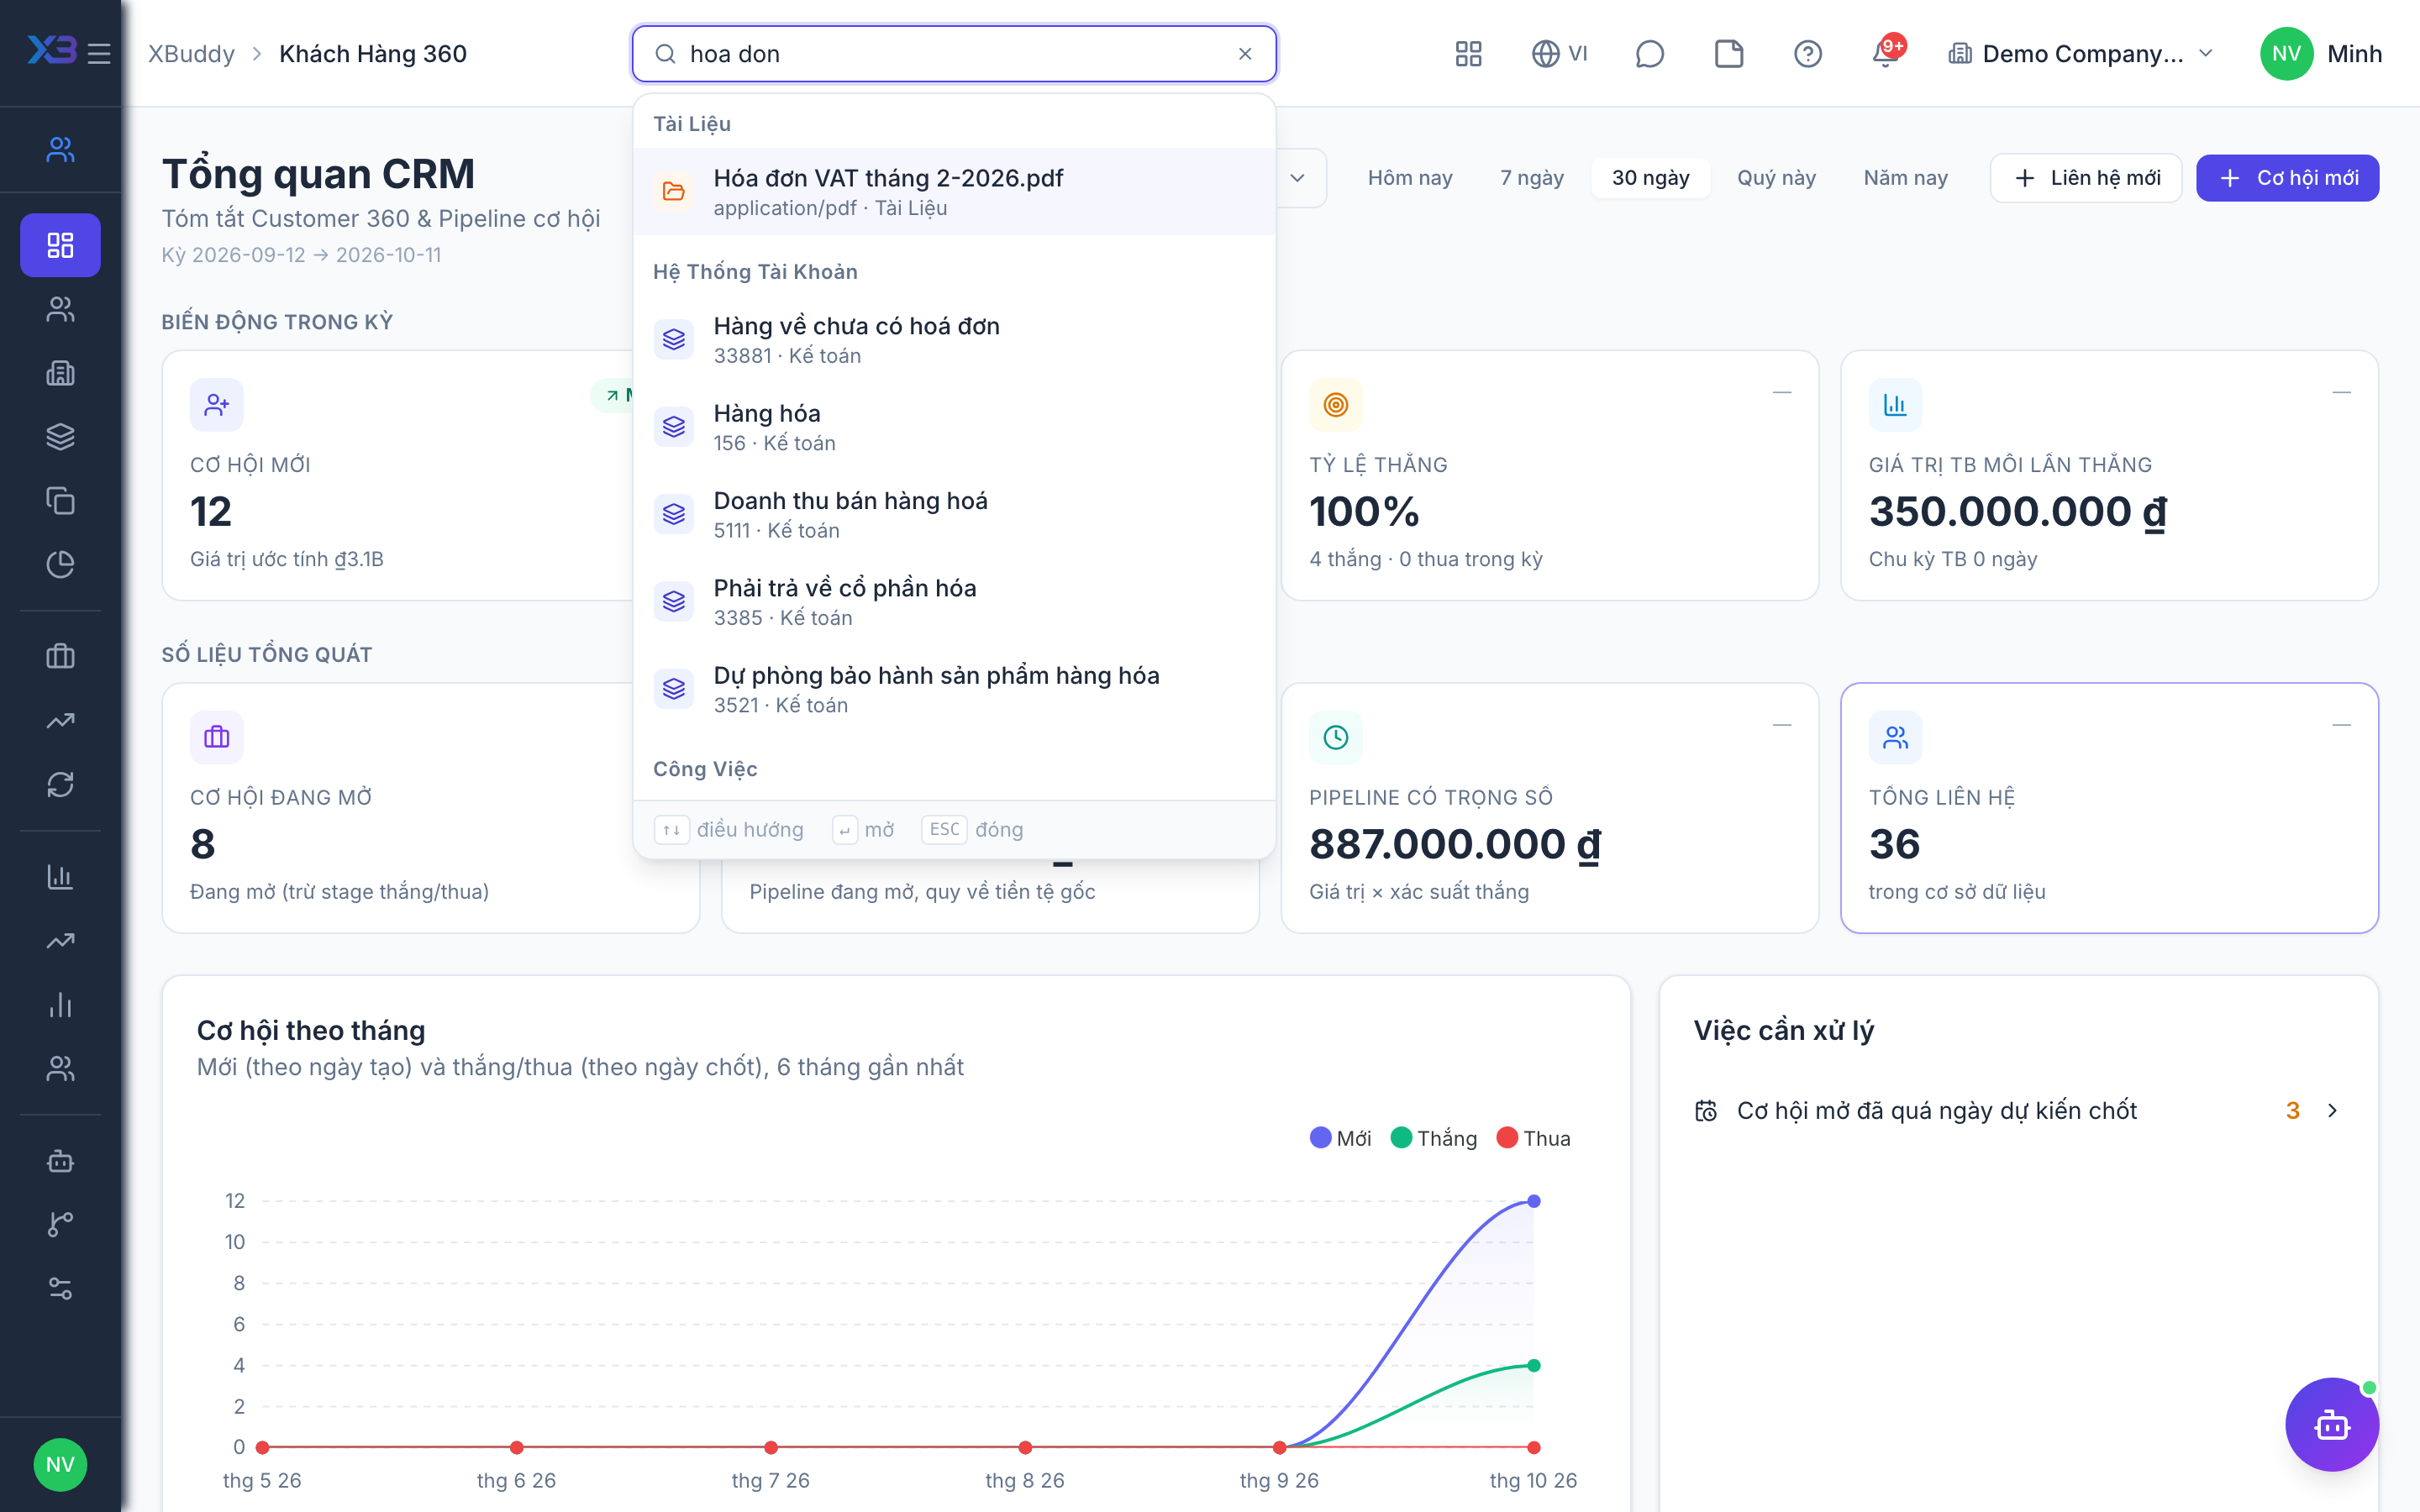Switch language with the VI globe icon
2420x1512 pixels.
1560,54
